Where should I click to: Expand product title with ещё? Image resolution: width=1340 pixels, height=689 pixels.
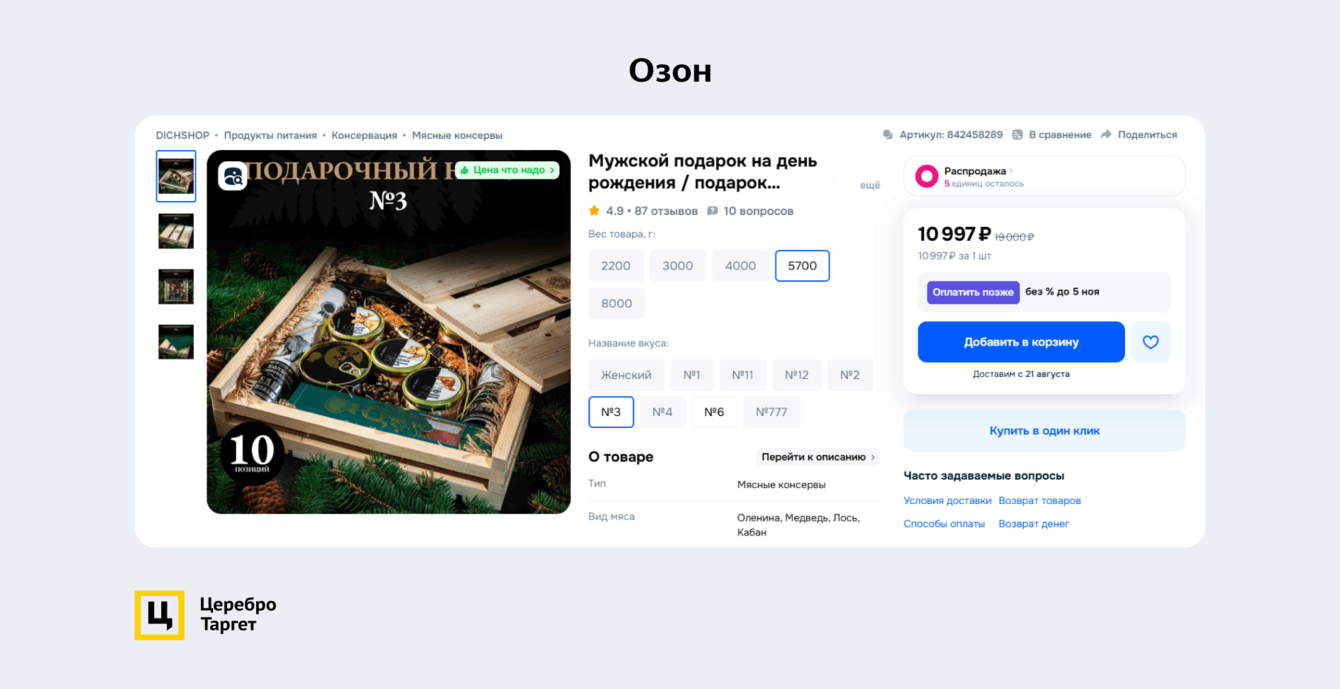pos(870,185)
